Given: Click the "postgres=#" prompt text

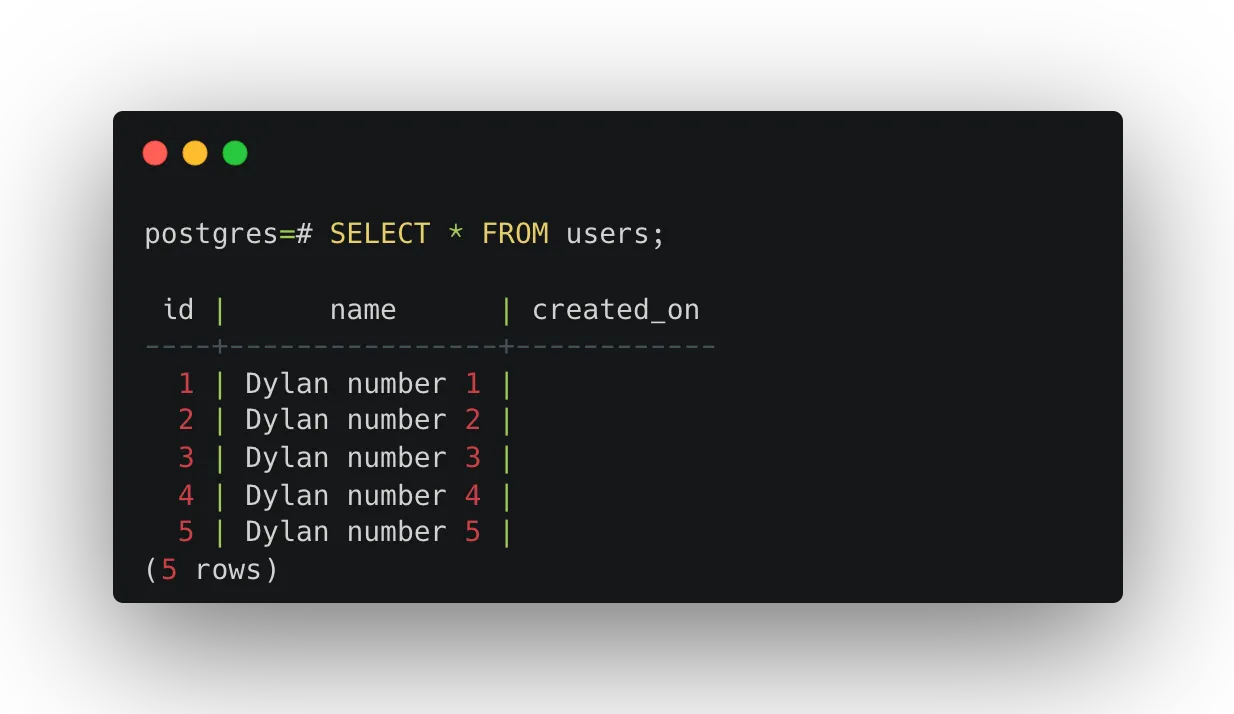Looking at the screenshot, I should 228,234.
